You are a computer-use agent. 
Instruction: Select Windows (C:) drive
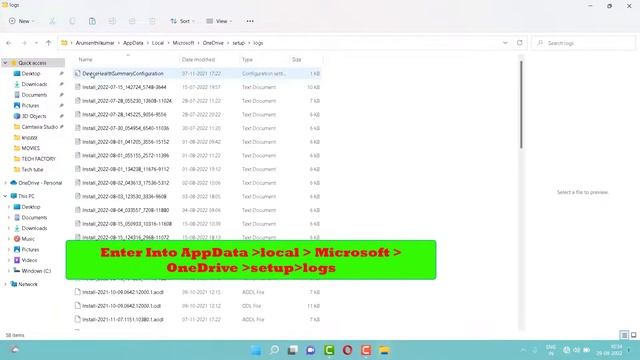click(x=36, y=271)
